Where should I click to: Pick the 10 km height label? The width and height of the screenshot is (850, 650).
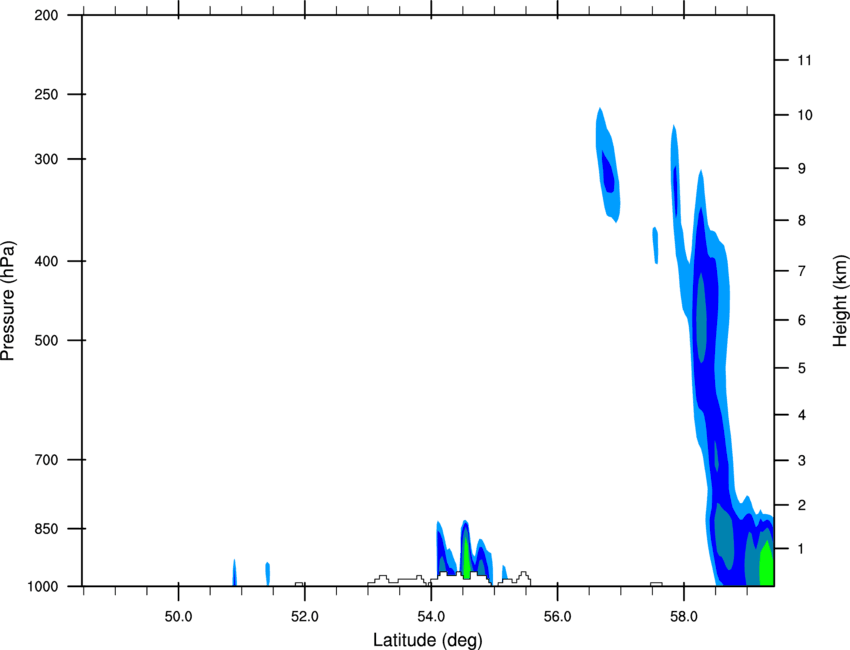[x=805, y=115]
